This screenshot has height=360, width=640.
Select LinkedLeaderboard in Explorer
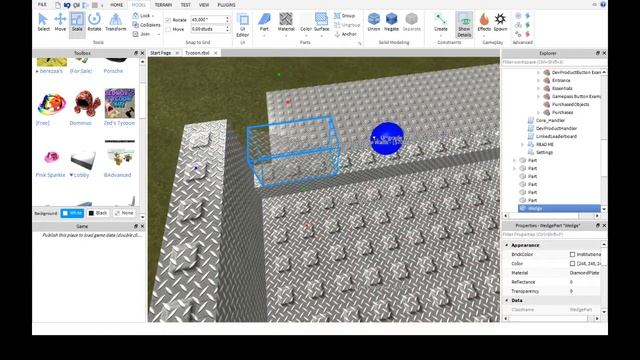coord(556,136)
